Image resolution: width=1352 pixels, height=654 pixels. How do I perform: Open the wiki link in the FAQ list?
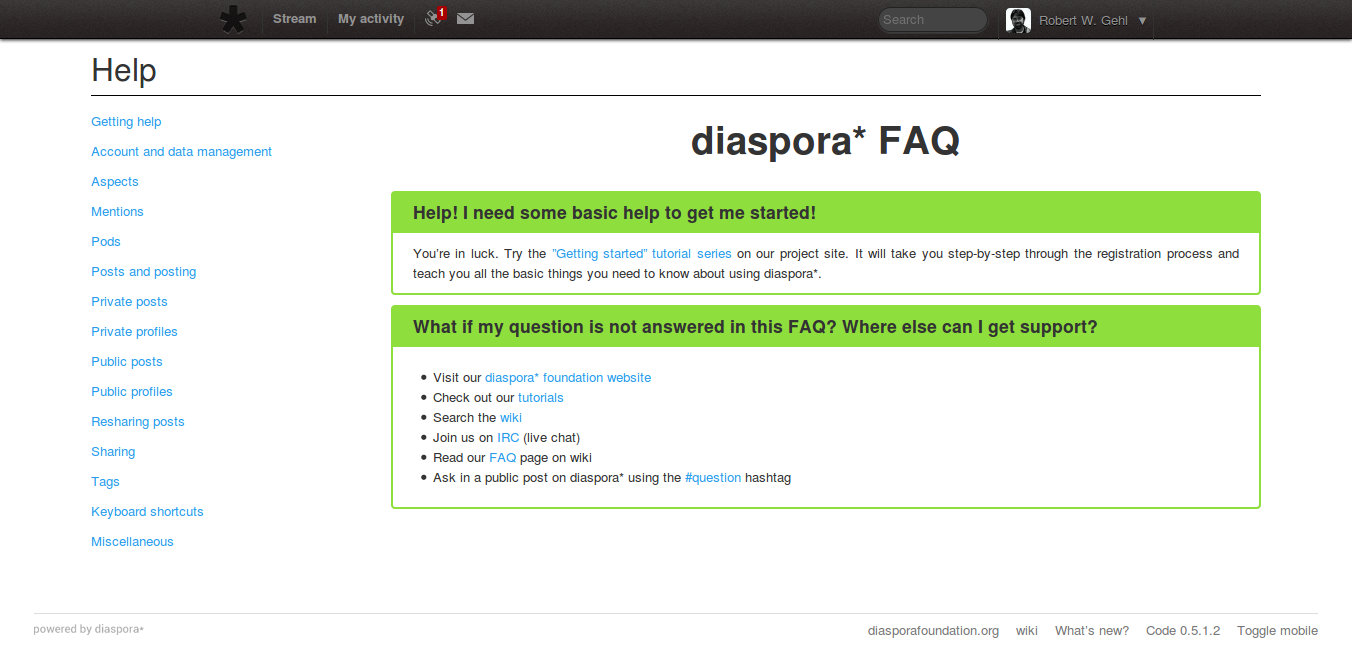coord(511,418)
